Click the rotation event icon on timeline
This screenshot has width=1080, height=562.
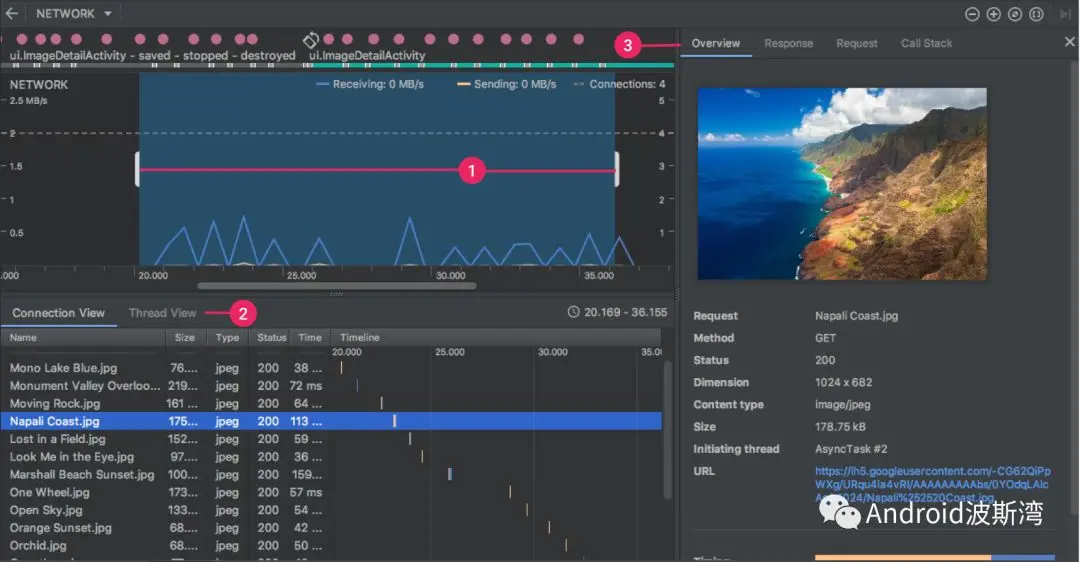pyautogui.click(x=311, y=39)
